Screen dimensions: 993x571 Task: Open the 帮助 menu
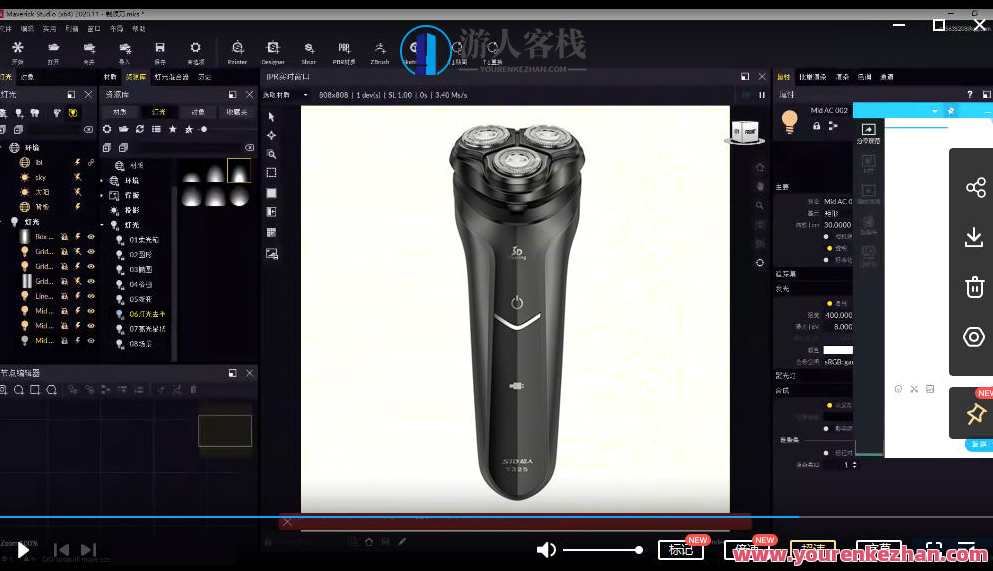139,29
